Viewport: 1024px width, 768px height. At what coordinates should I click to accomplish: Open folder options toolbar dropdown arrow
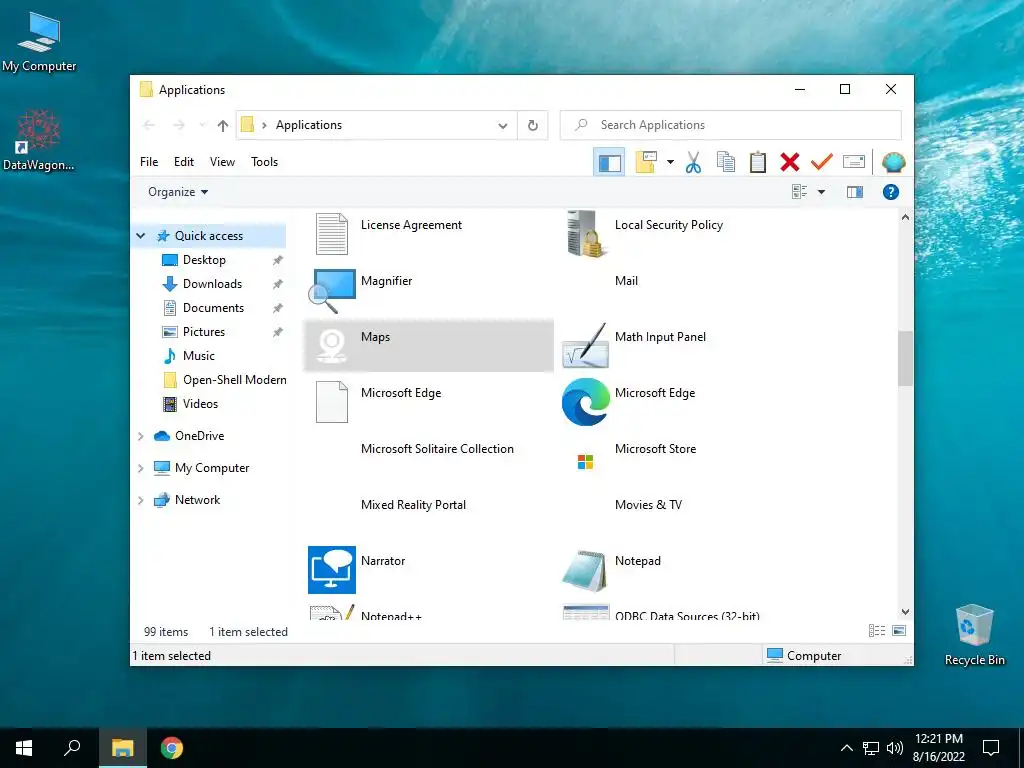pyautogui.click(x=670, y=162)
